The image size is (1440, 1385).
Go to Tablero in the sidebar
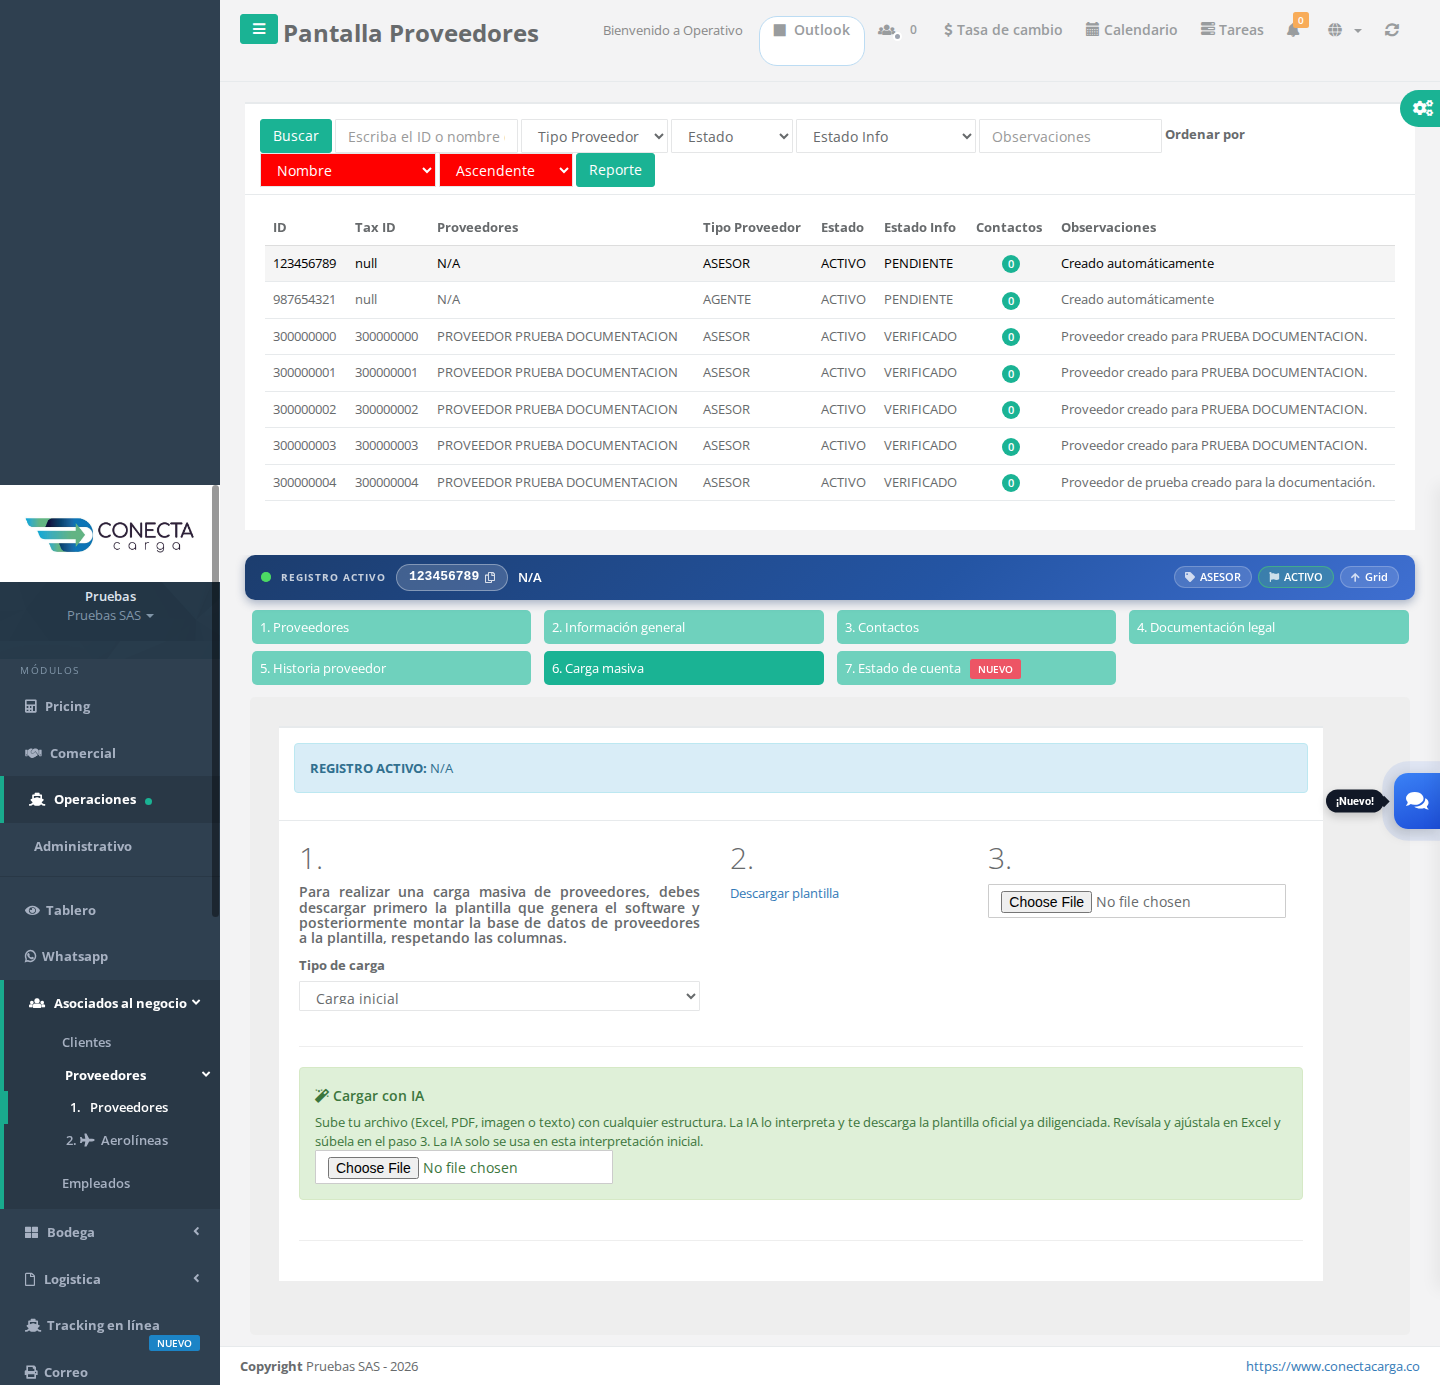pyautogui.click(x=60, y=910)
